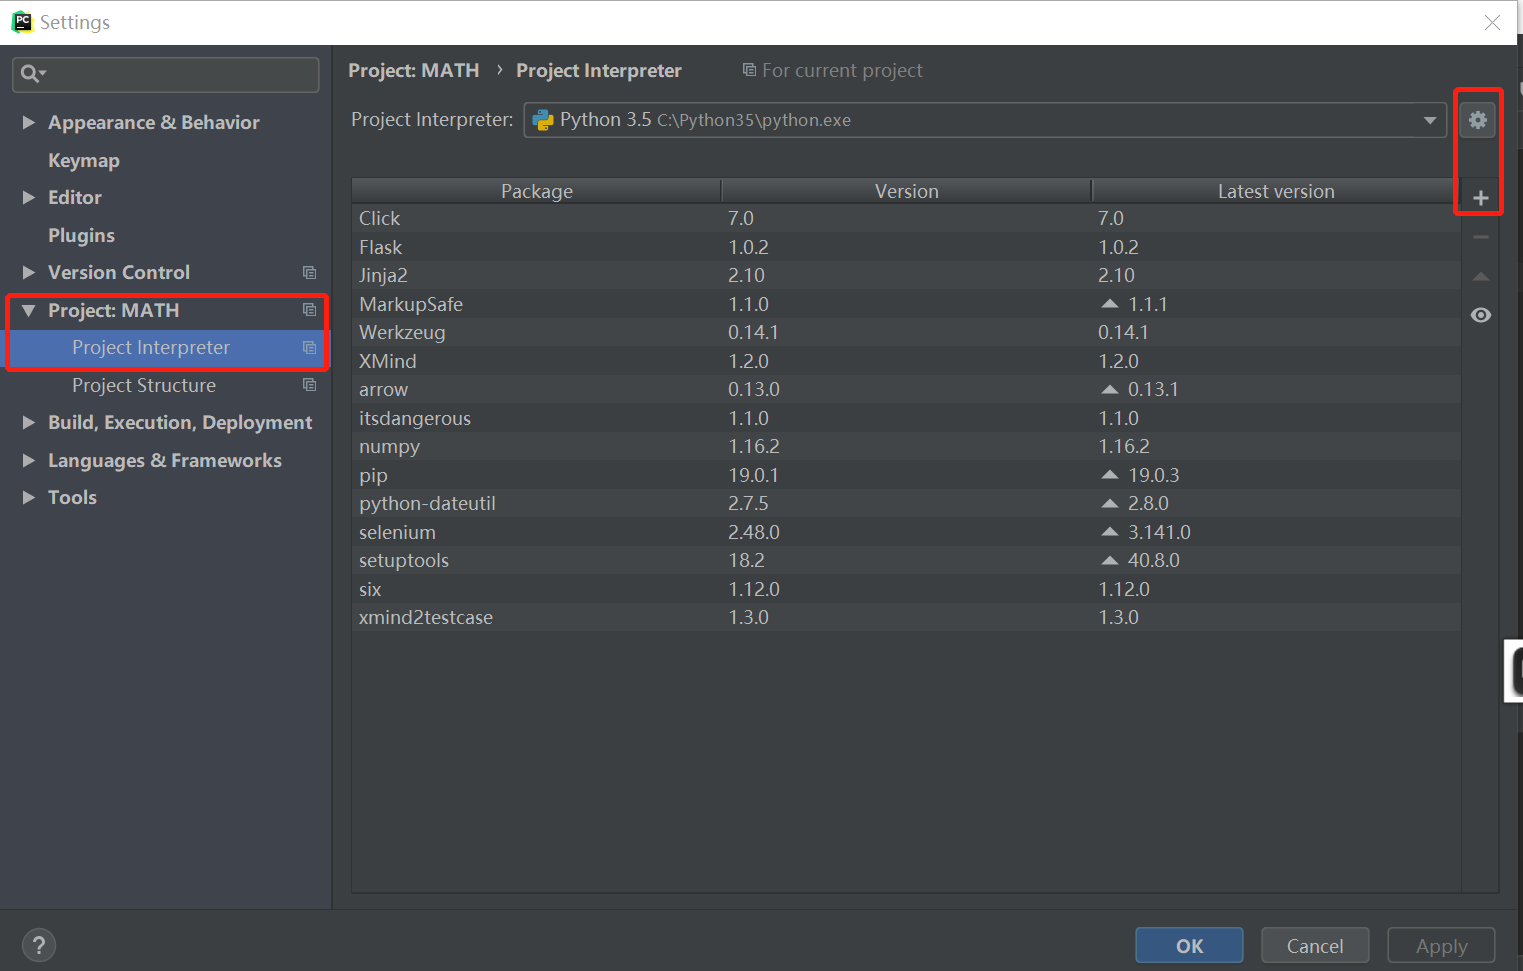This screenshot has width=1523, height=971.
Task: Expand the Version Control arrow
Action: (x=29, y=272)
